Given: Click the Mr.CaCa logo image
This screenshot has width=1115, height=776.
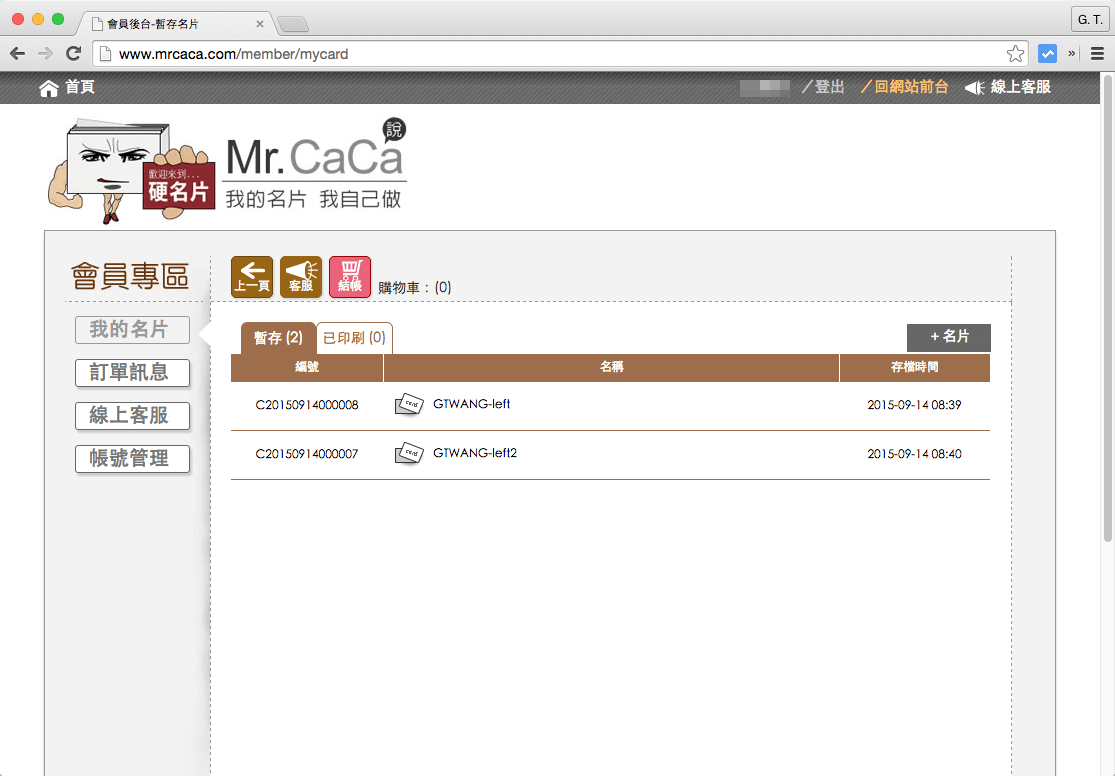Looking at the screenshot, I should [x=228, y=170].
